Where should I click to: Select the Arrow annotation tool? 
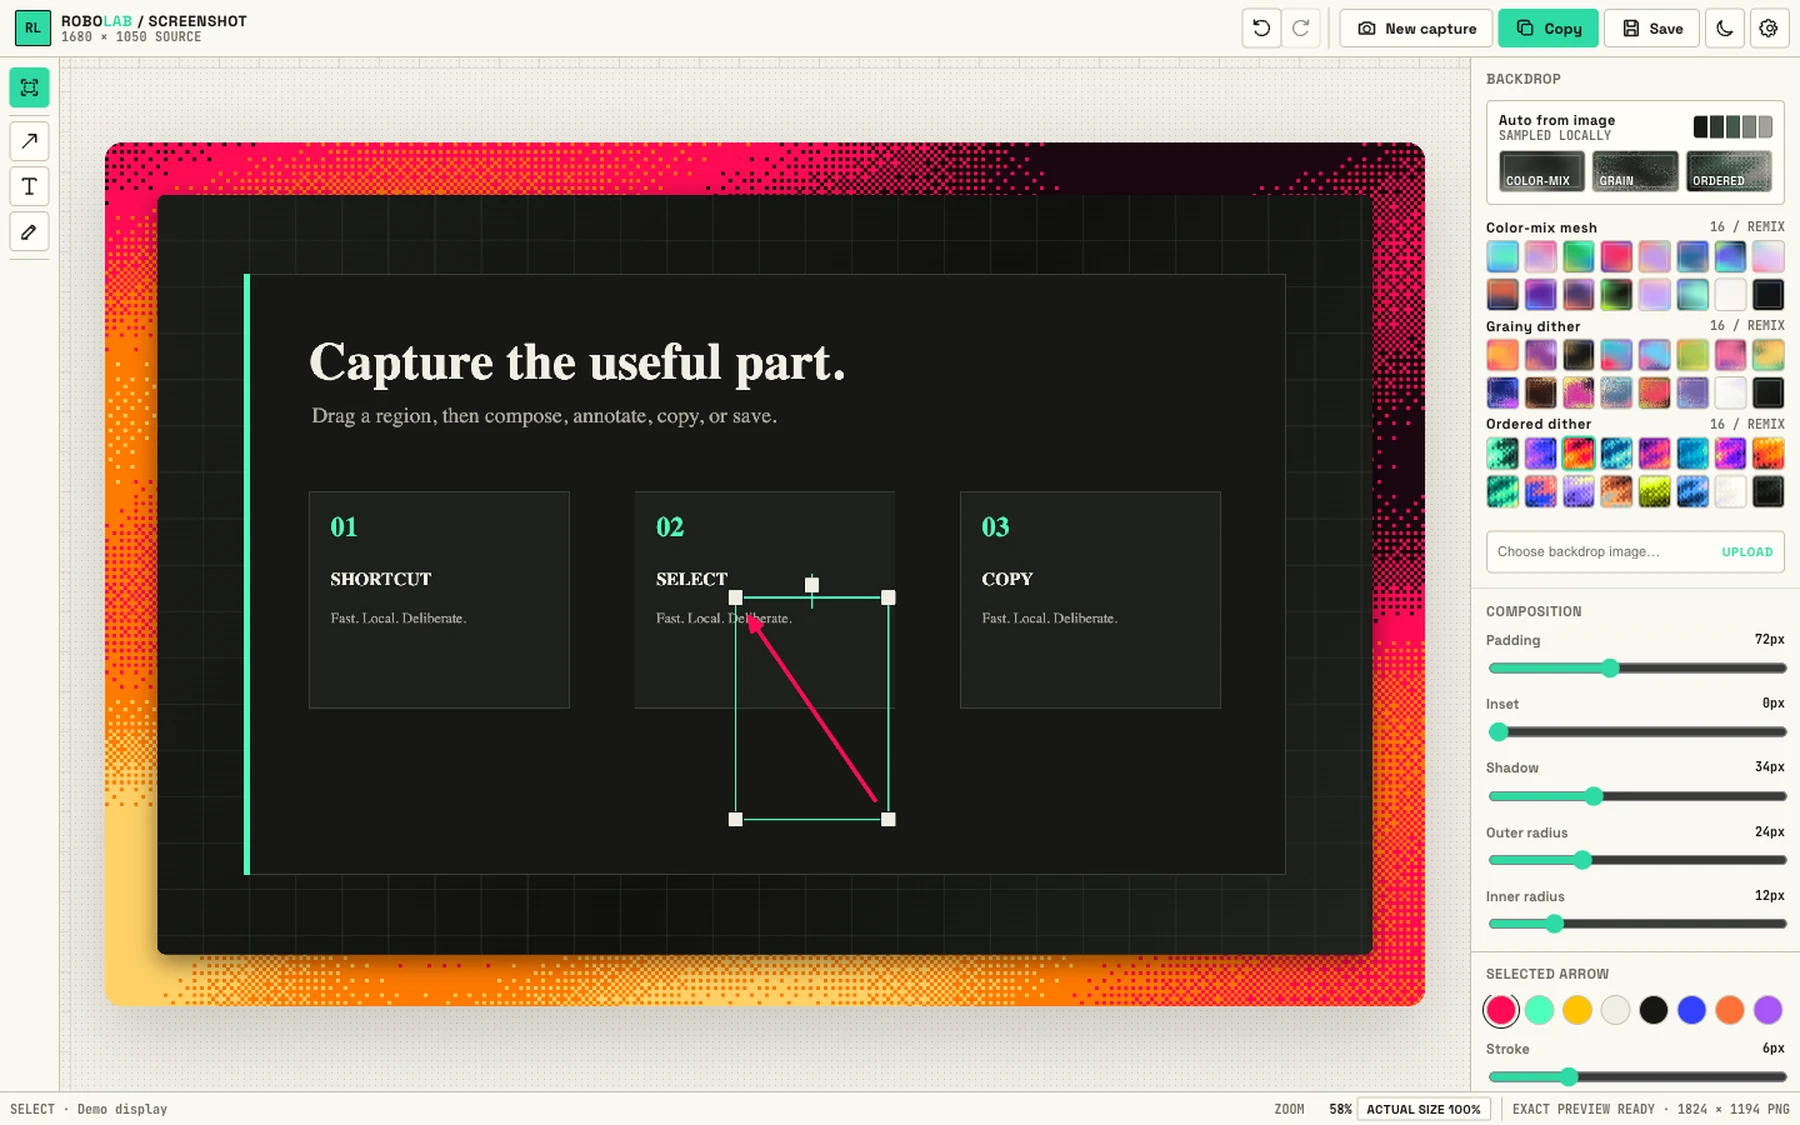coord(29,141)
